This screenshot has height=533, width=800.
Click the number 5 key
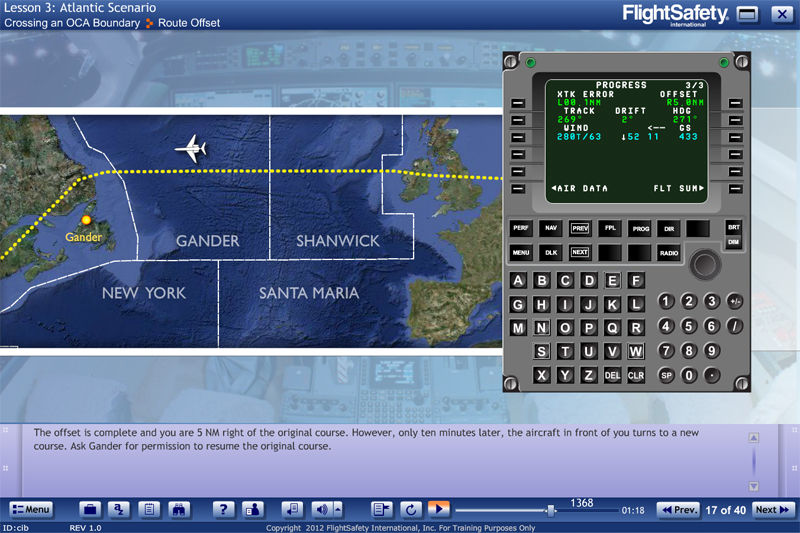tap(689, 325)
